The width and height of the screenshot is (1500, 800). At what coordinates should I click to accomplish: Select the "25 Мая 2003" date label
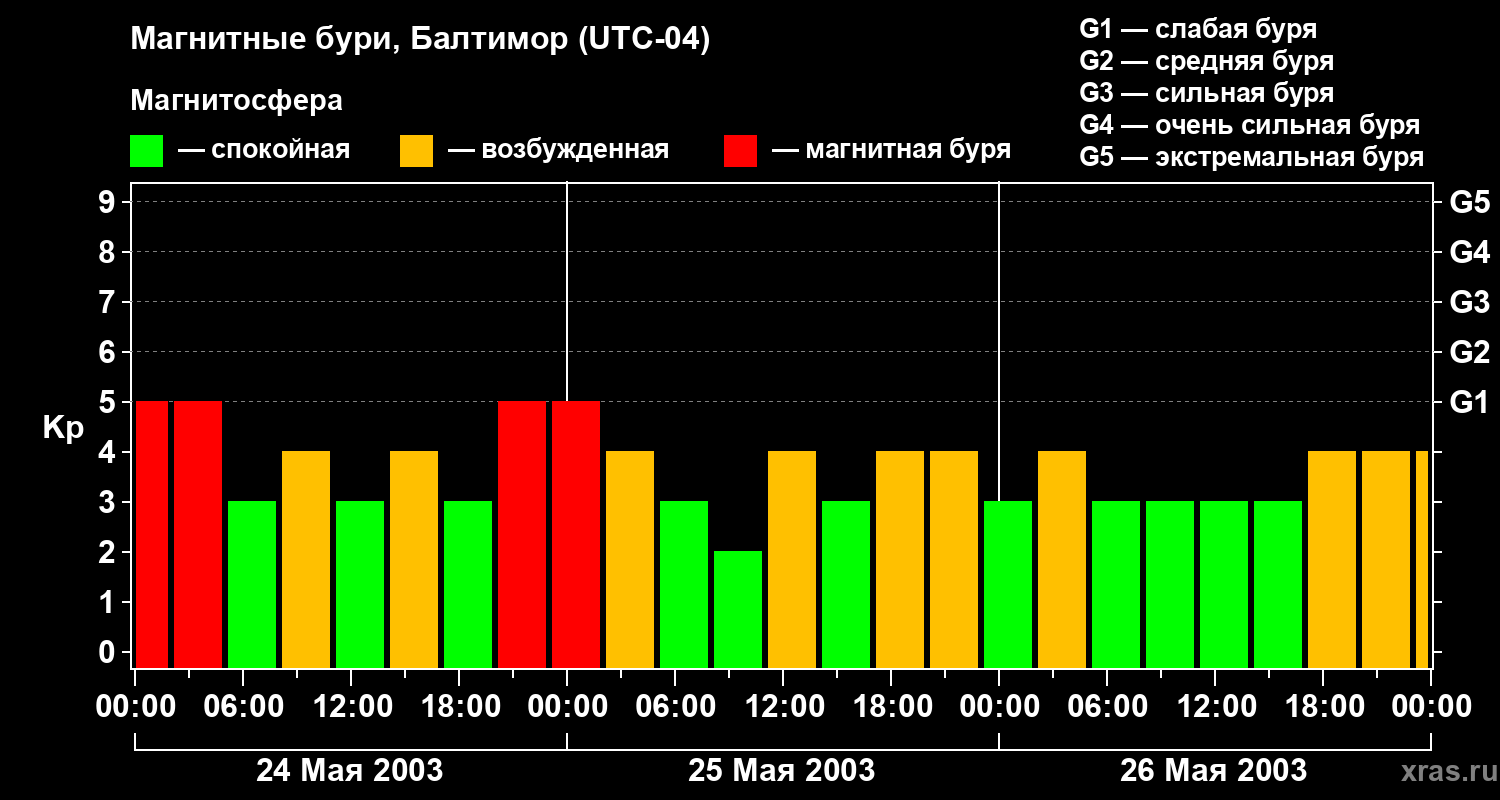click(x=781, y=771)
